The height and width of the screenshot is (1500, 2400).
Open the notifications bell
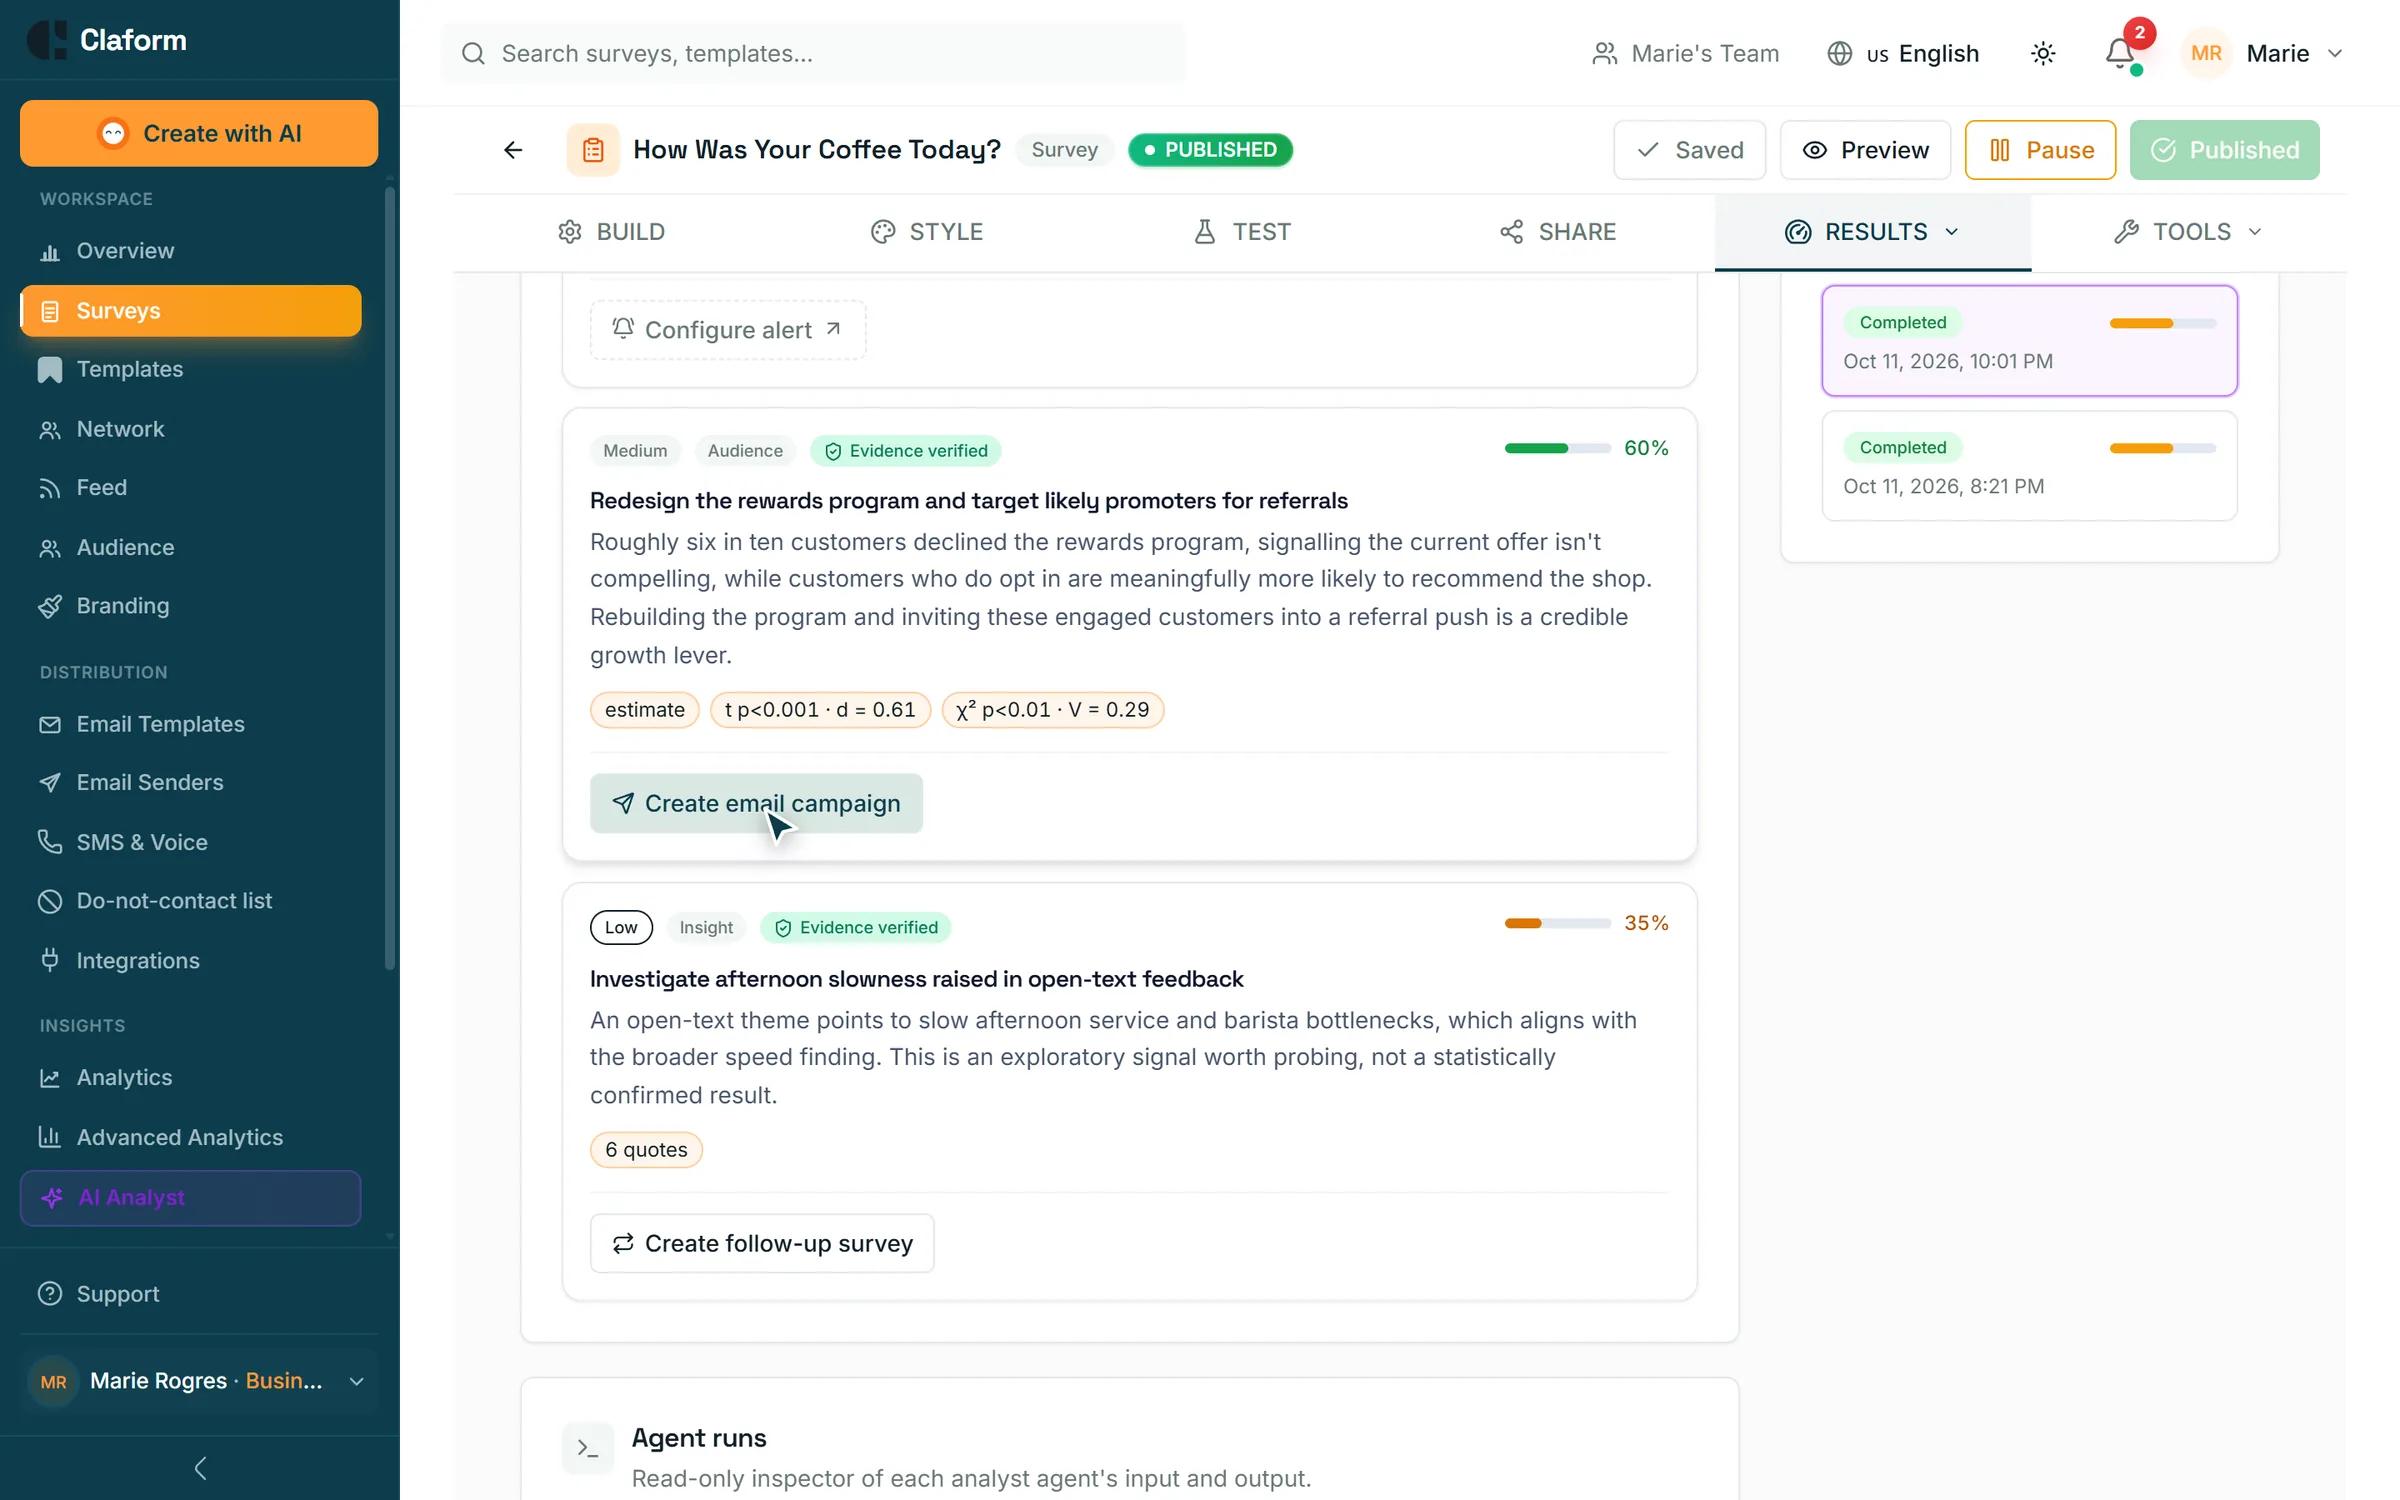pos(2119,53)
